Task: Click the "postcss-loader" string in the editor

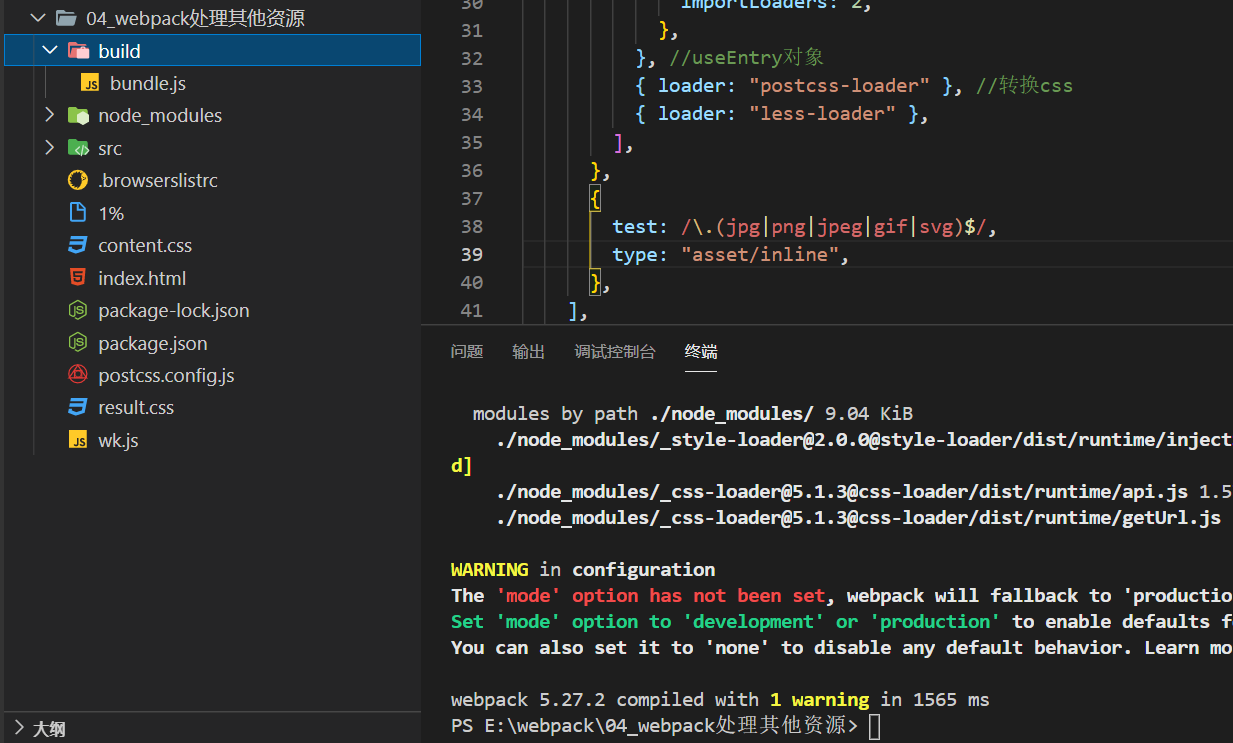Action: click(x=840, y=86)
